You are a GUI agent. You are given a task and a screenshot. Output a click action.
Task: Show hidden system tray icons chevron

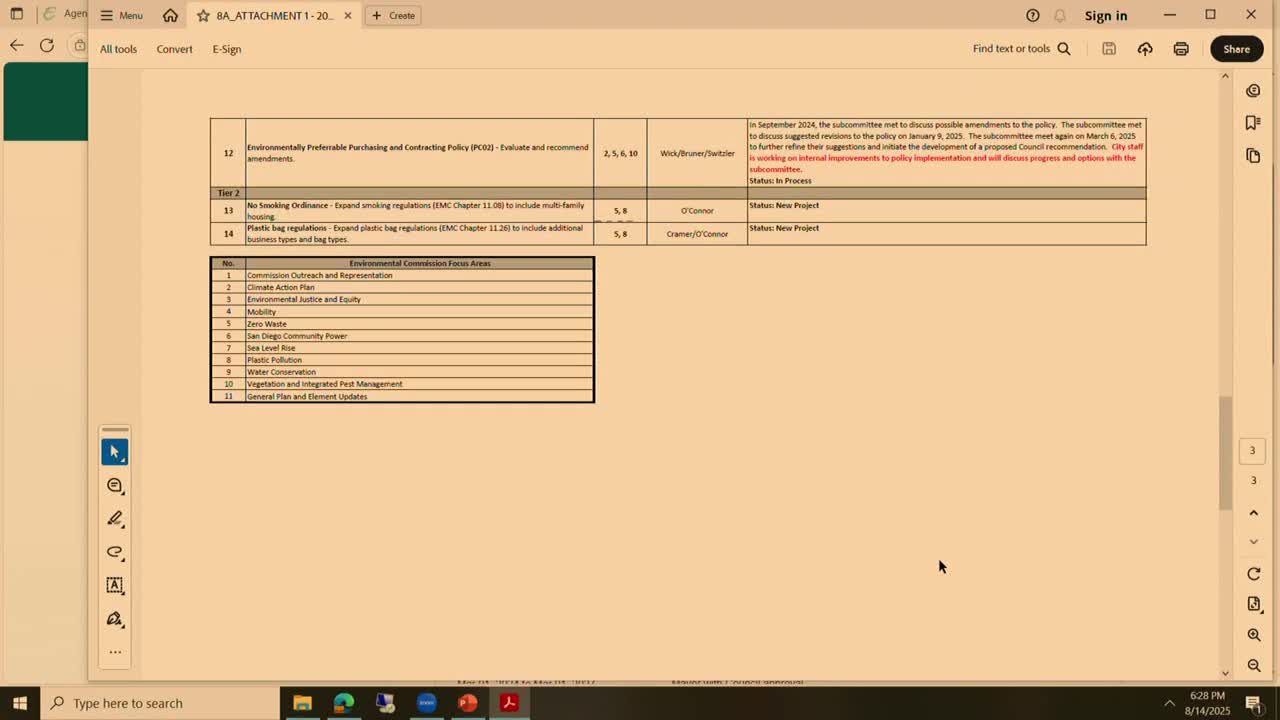pos(1170,703)
